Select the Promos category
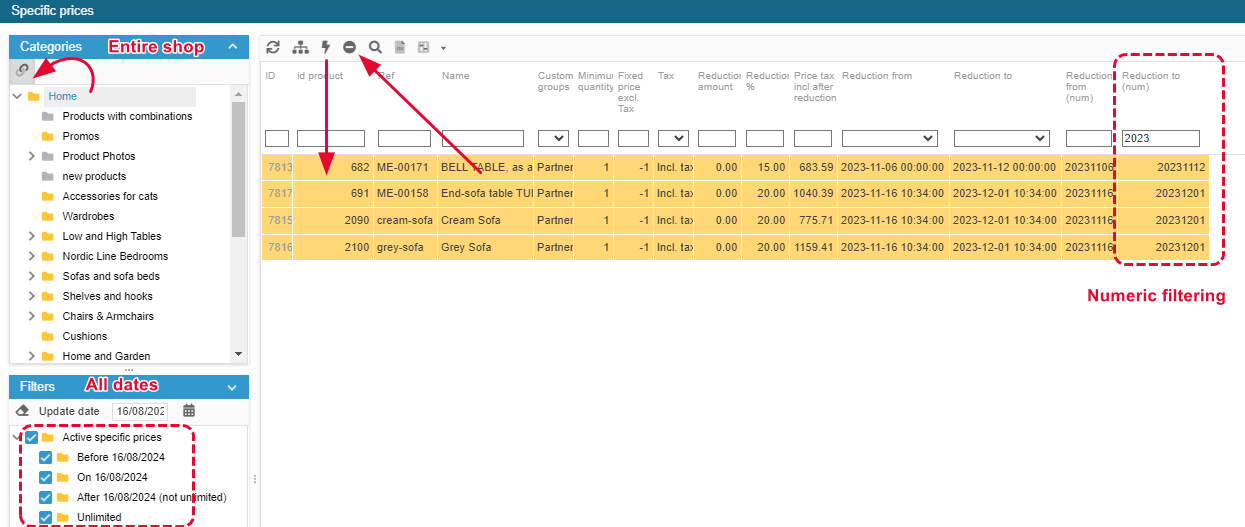Image resolution: width=1245 pixels, height=527 pixels. [x=81, y=136]
